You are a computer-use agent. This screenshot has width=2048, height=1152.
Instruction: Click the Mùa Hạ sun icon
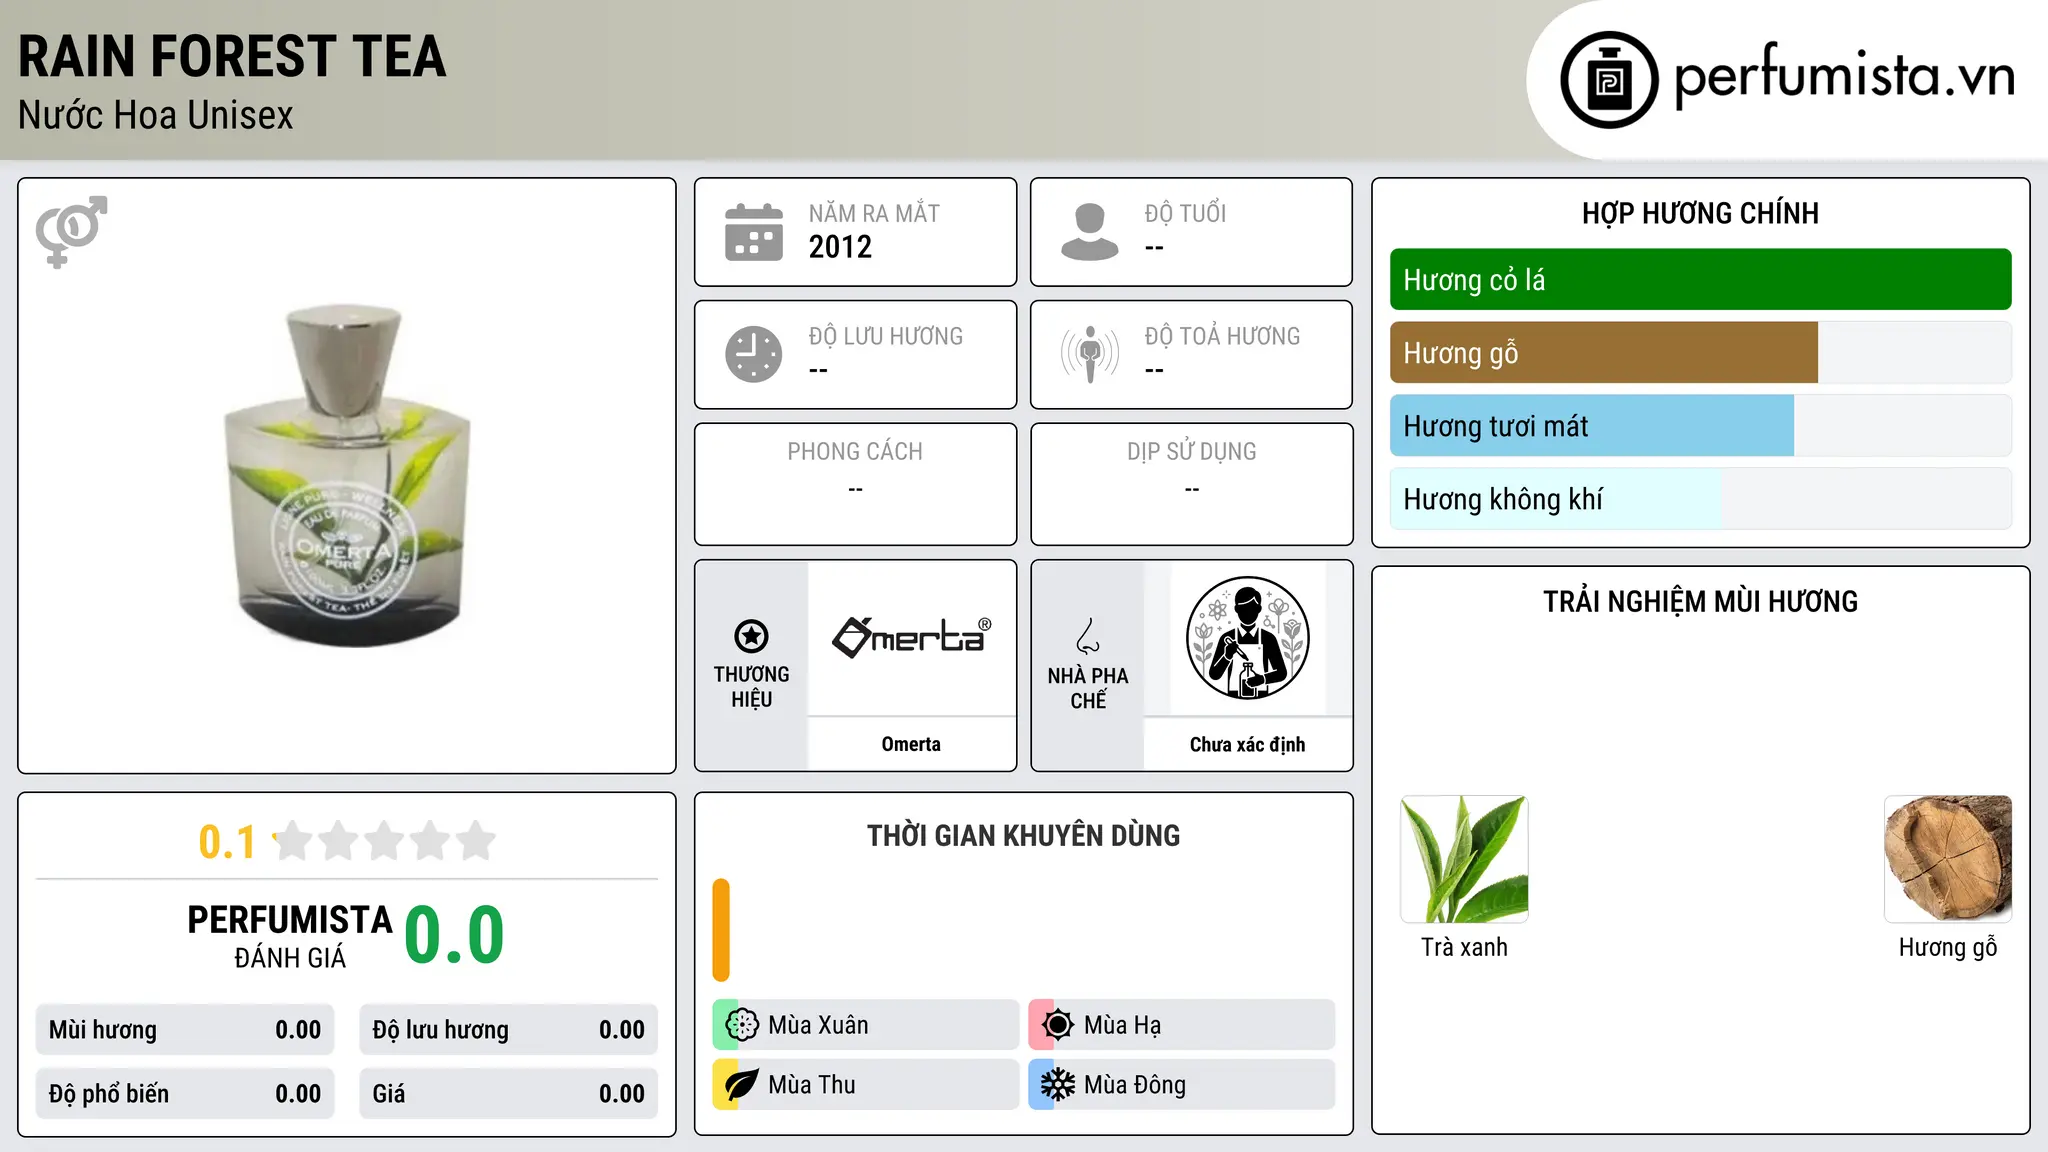click(x=1058, y=1025)
